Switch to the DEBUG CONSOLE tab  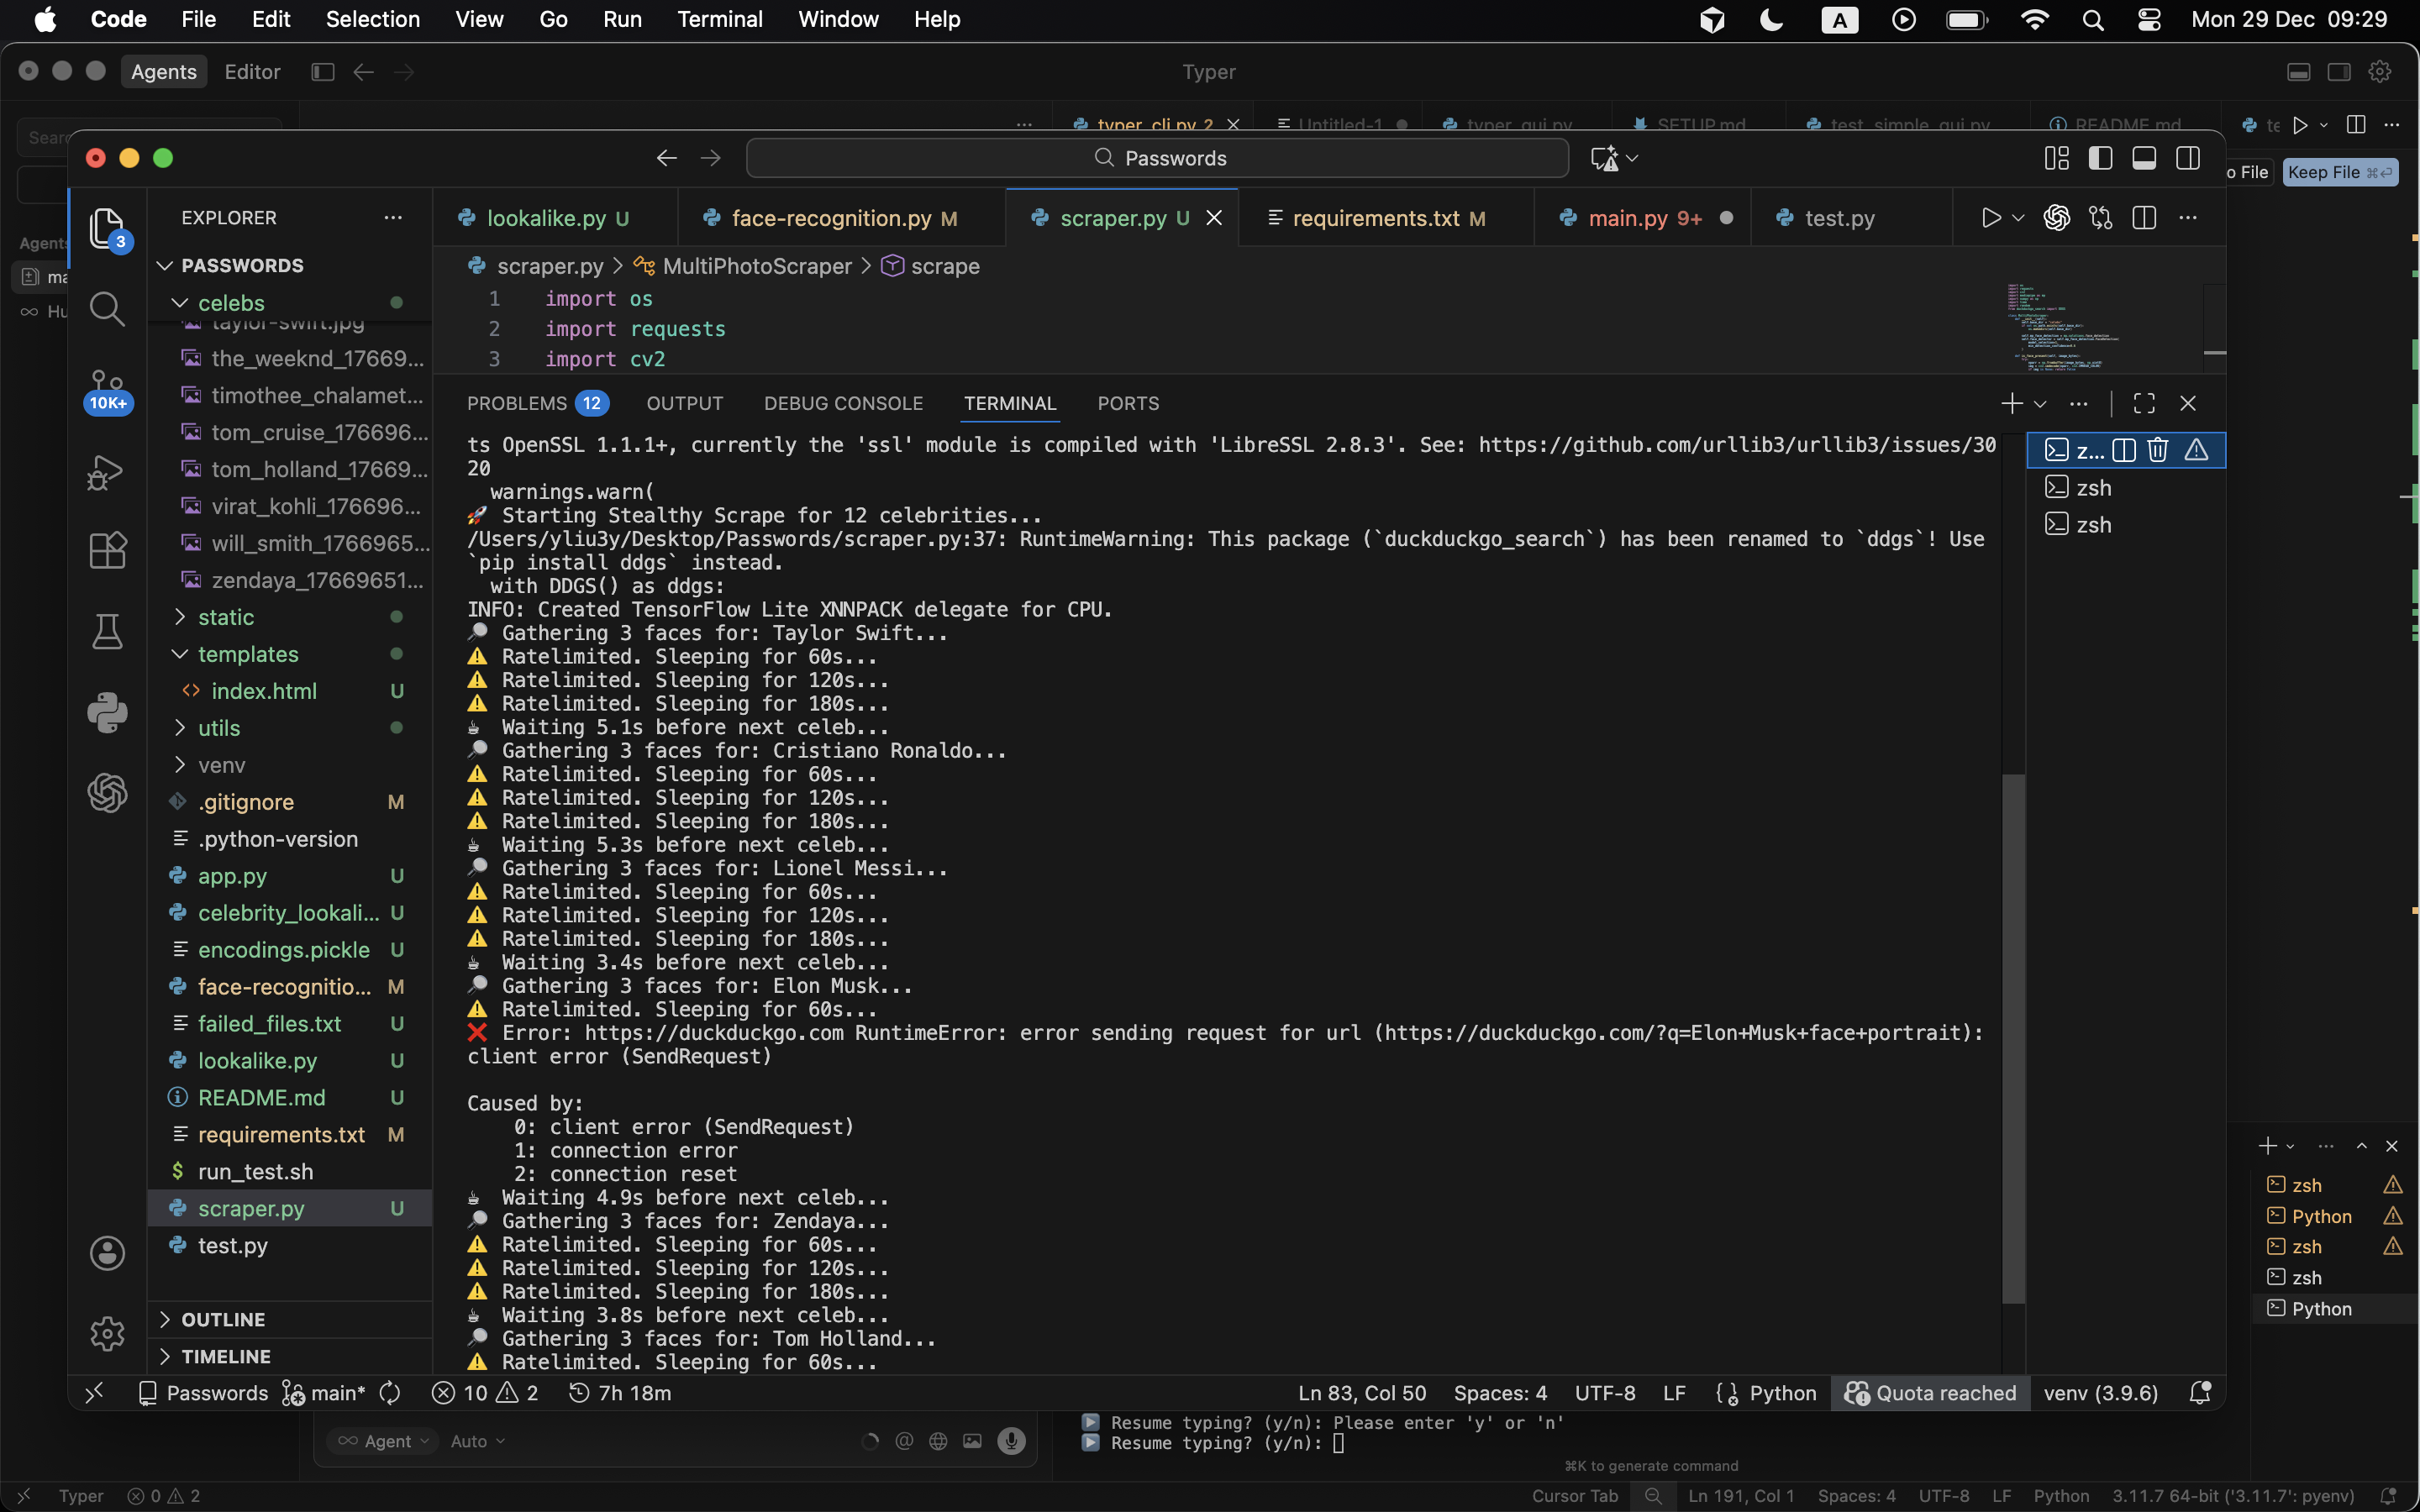[x=843, y=403]
